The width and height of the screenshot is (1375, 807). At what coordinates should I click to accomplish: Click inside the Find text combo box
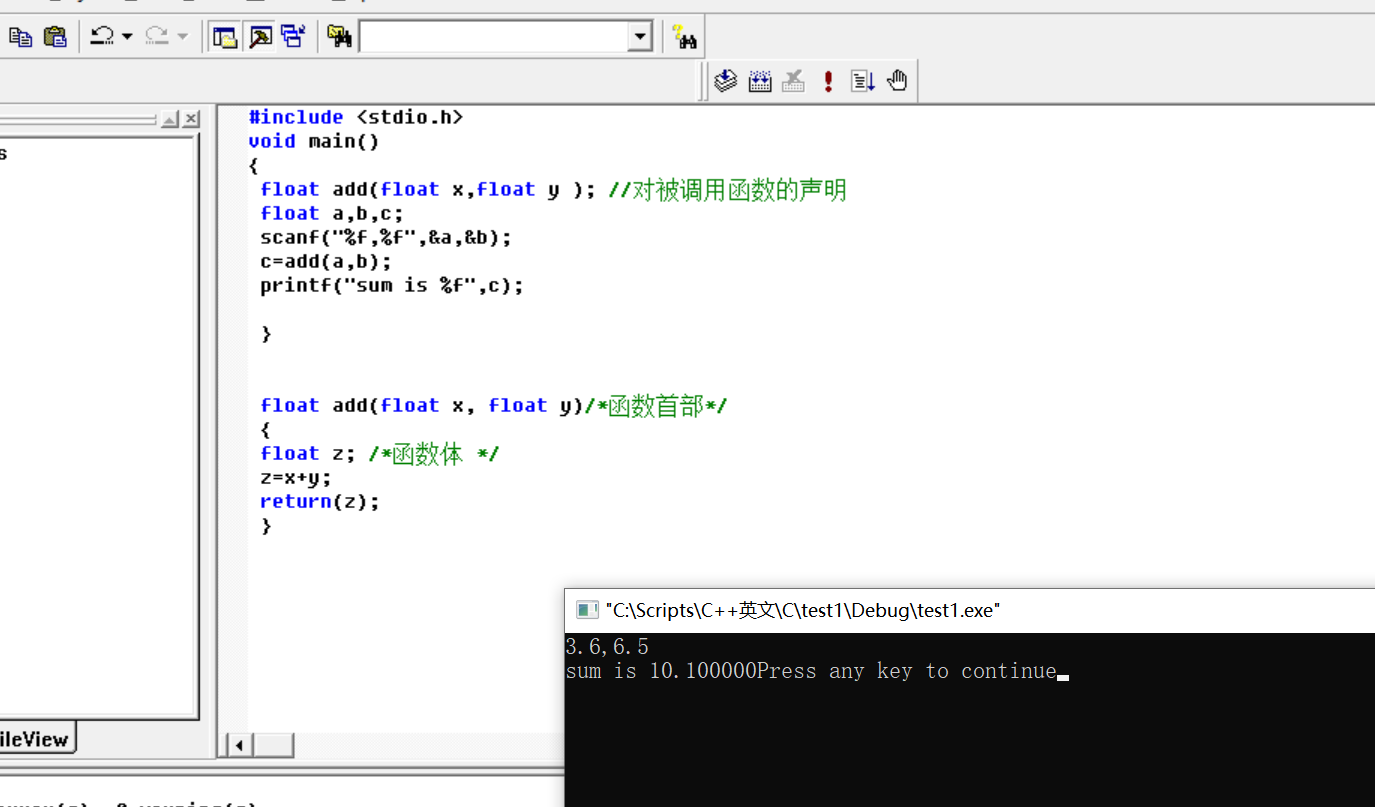click(494, 37)
